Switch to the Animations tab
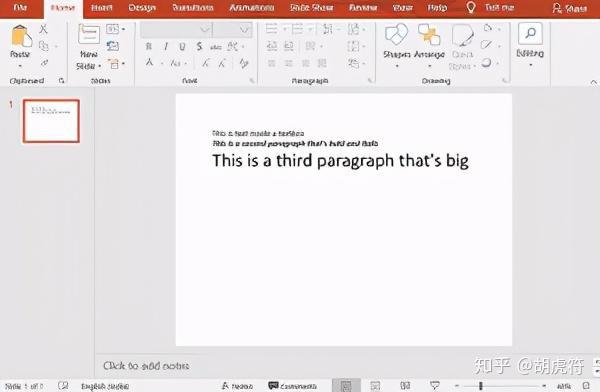 click(251, 8)
